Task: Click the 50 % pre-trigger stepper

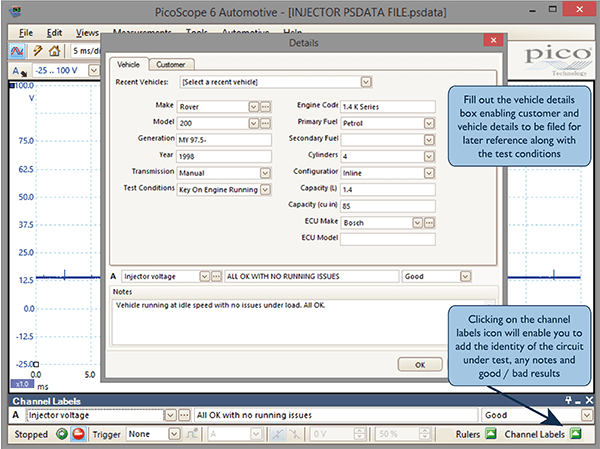Action: (x=425, y=434)
